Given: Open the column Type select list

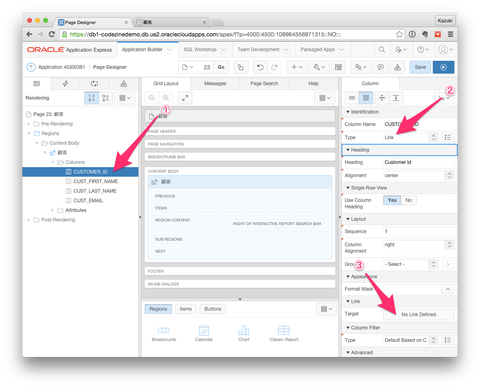Looking at the screenshot, I should [x=410, y=137].
